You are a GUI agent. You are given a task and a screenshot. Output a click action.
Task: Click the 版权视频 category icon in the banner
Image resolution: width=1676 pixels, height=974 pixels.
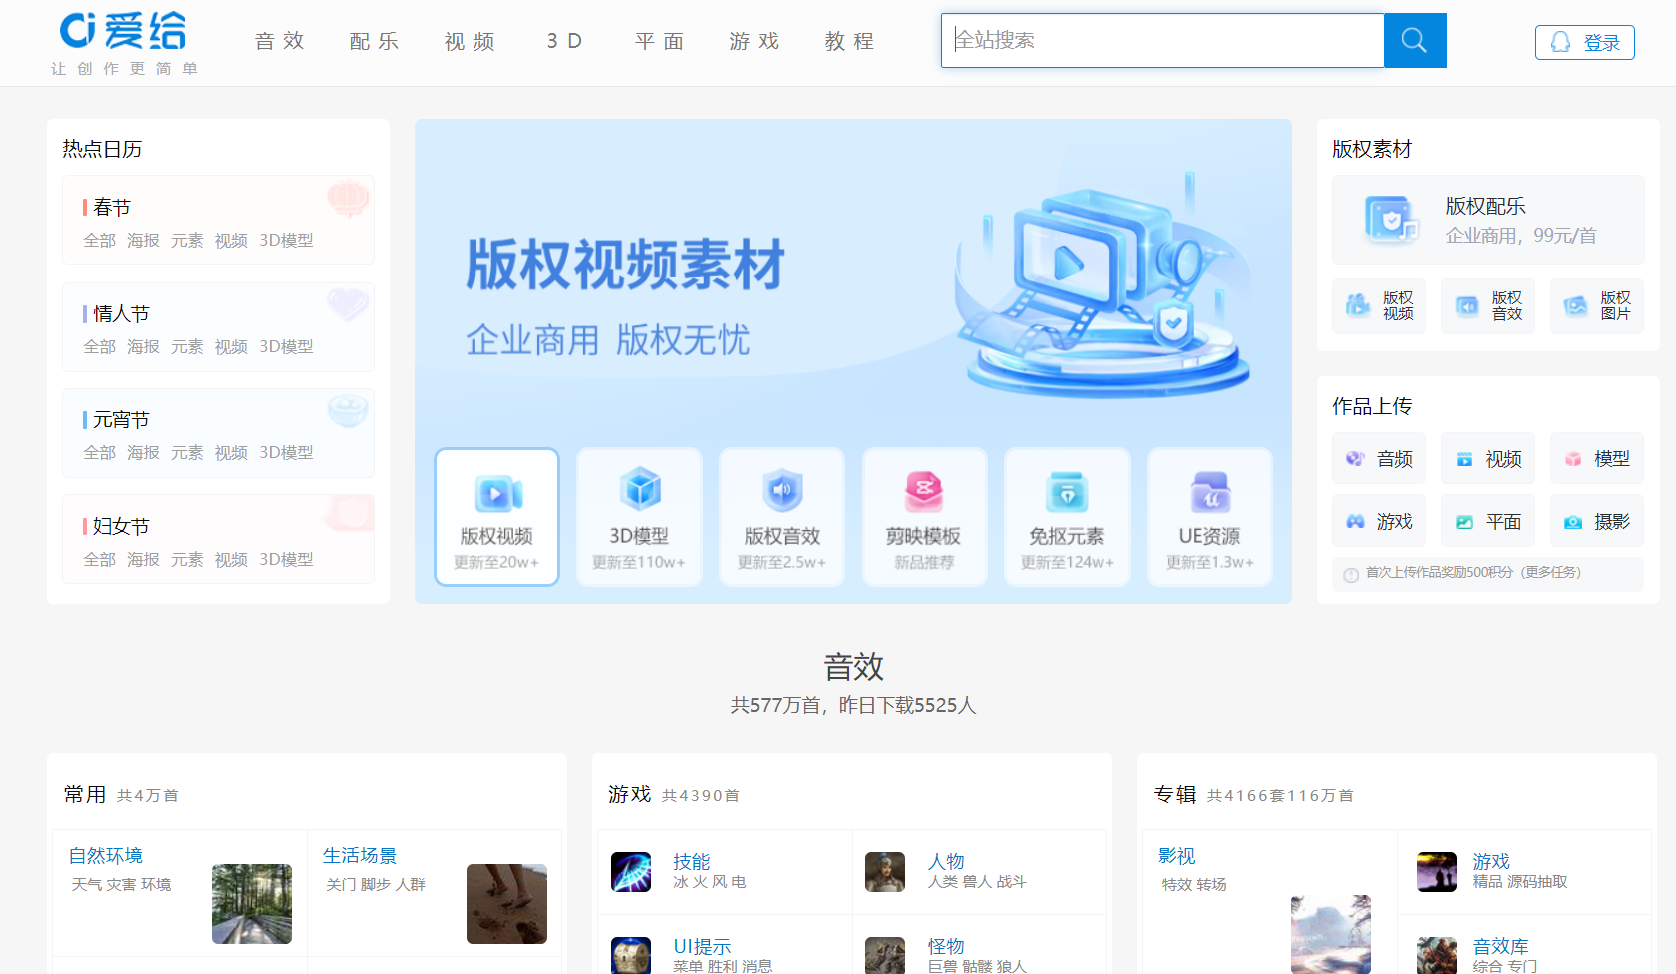click(497, 493)
